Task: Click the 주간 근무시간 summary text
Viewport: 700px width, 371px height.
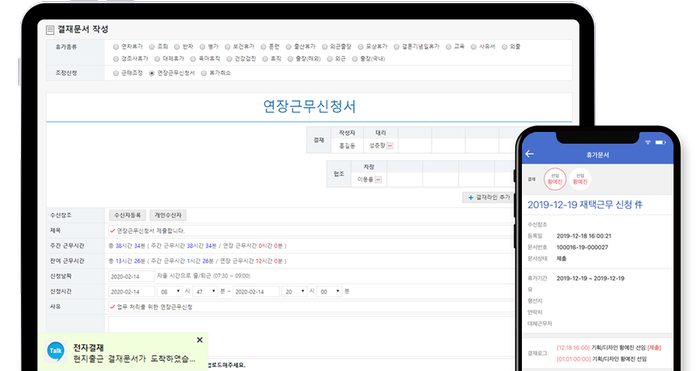Action: 197,246
